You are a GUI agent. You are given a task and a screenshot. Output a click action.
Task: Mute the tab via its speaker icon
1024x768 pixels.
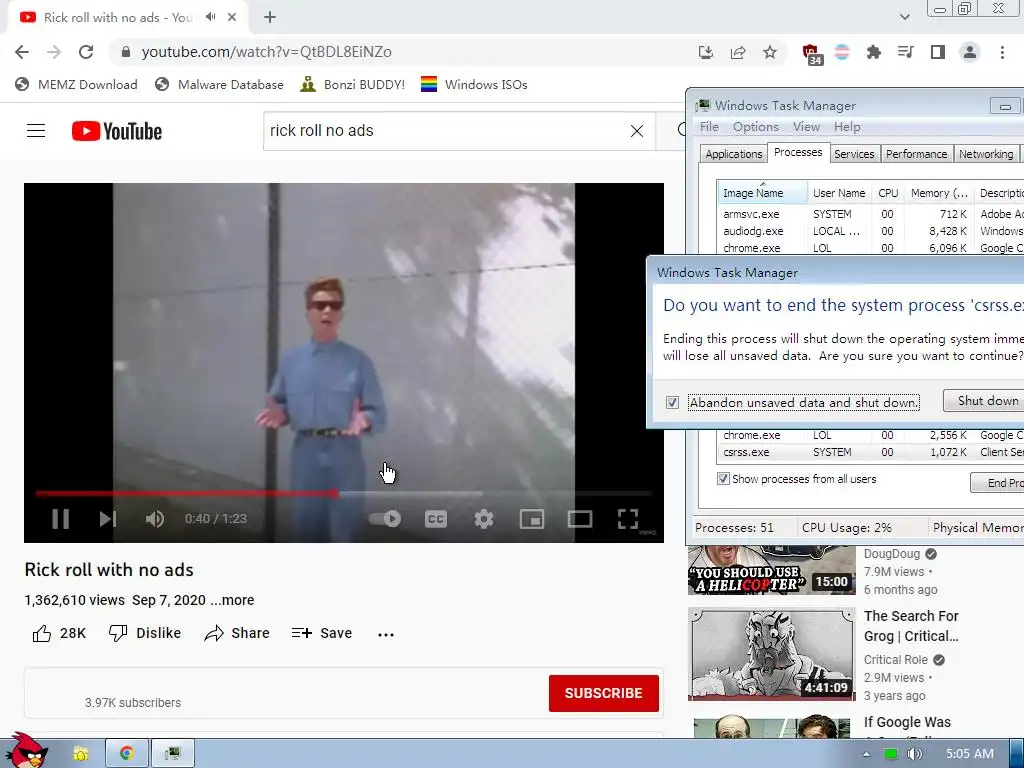pos(210,17)
